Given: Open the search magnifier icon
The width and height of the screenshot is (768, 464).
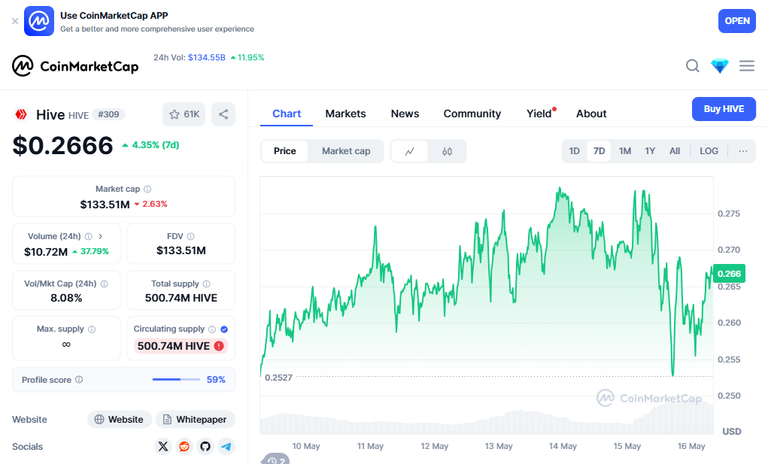Looking at the screenshot, I should [x=692, y=66].
